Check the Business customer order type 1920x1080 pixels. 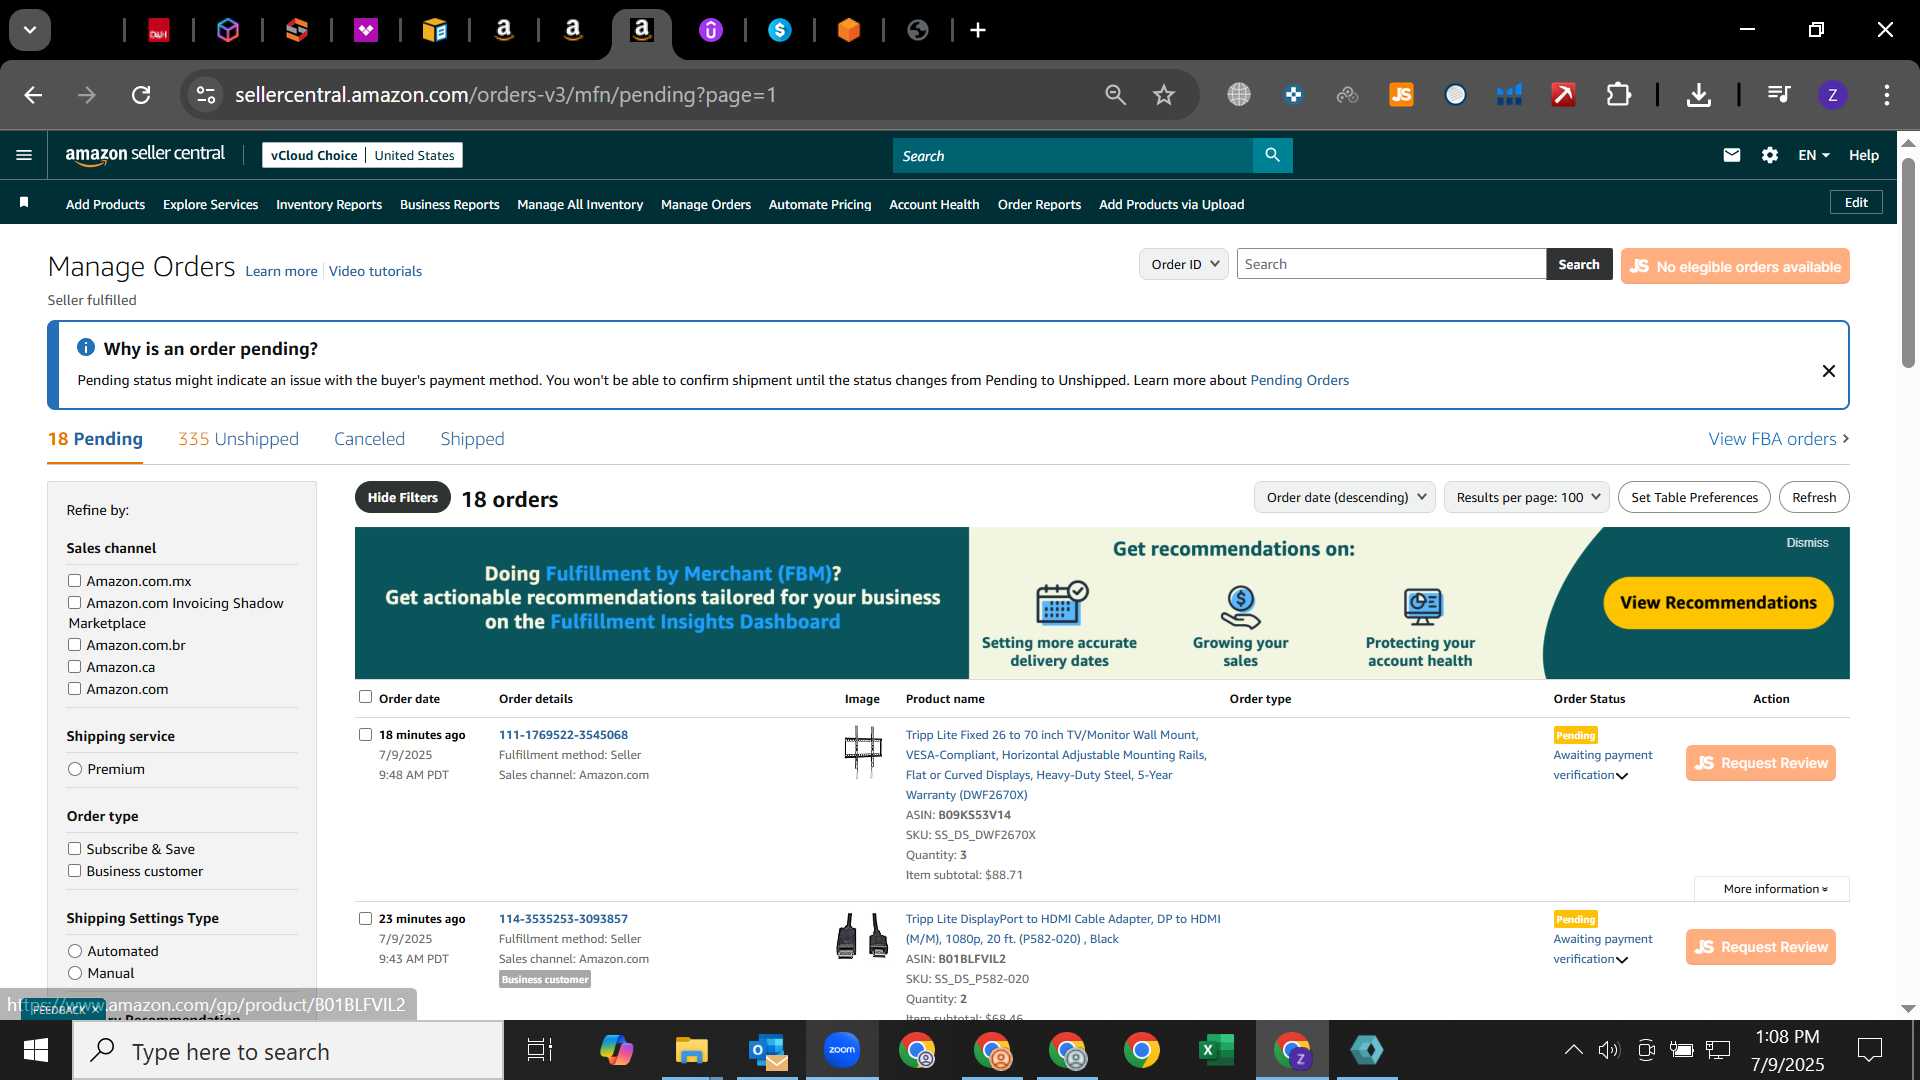point(74,870)
